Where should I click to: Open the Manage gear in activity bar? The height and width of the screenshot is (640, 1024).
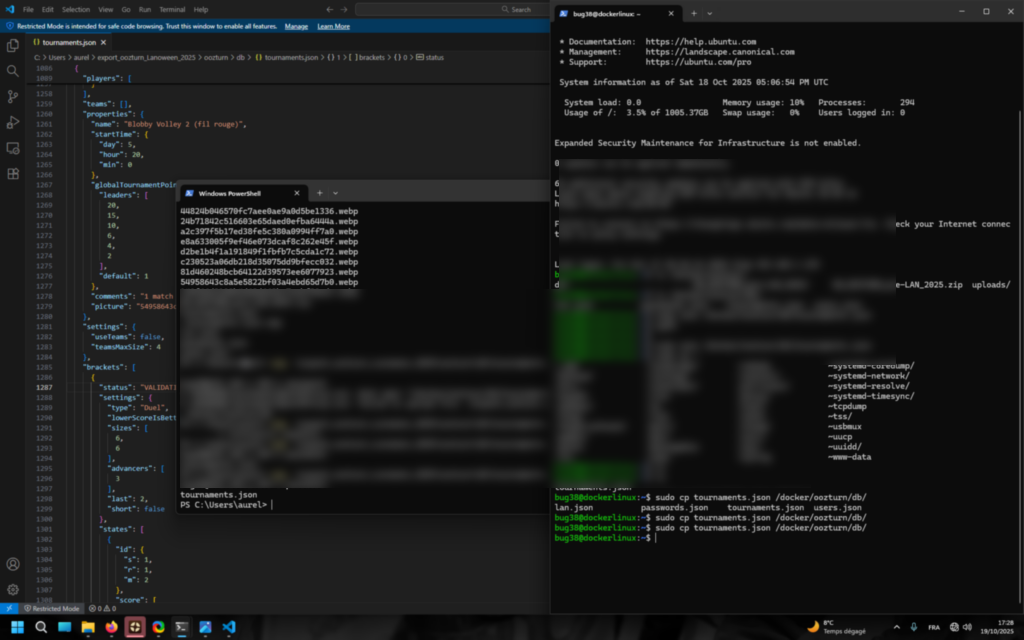point(13,589)
